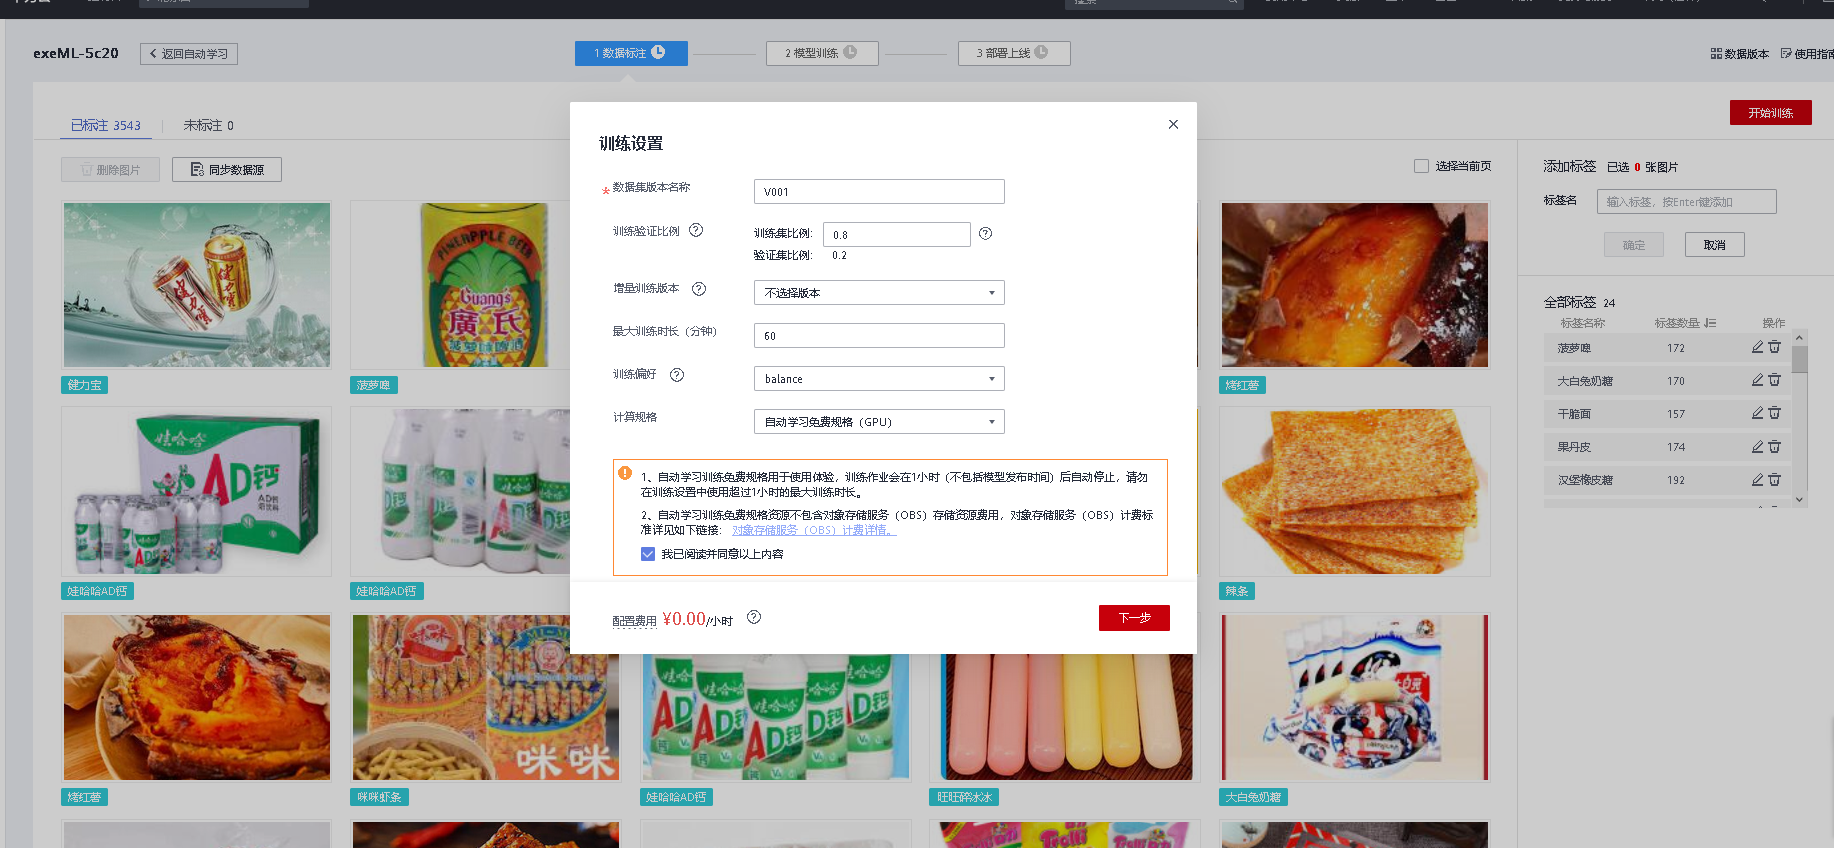The image size is (1834, 848).
Task: Edit the 大白兔奶糖 label
Action: pyautogui.click(x=1757, y=380)
